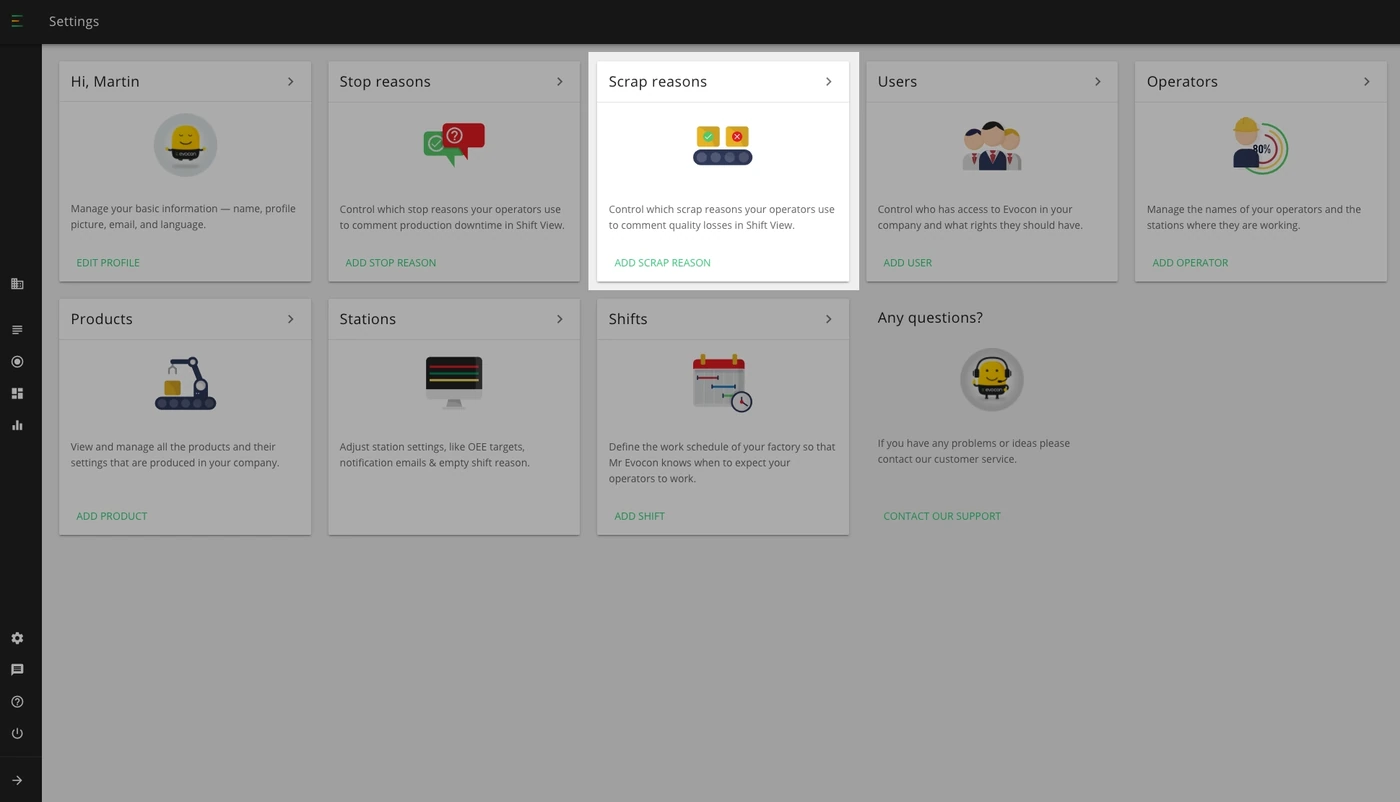Open the hamburger menu icon in top bar
Screen dimensions: 1400x802
(x=17, y=21)
